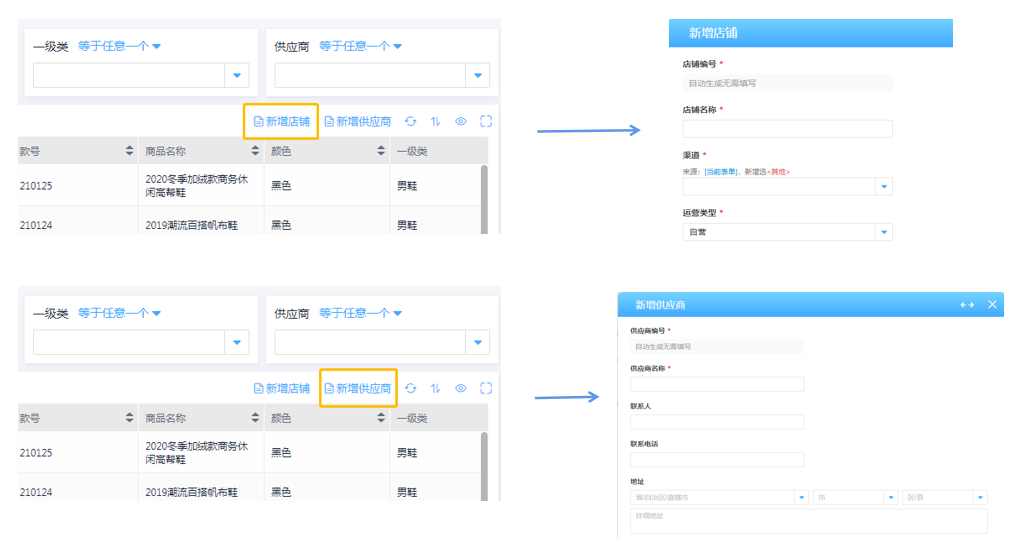Open the 渠道 dropdown in 新增店铺 form
This screenshot has height=558, width=1017.
point(883,187)
